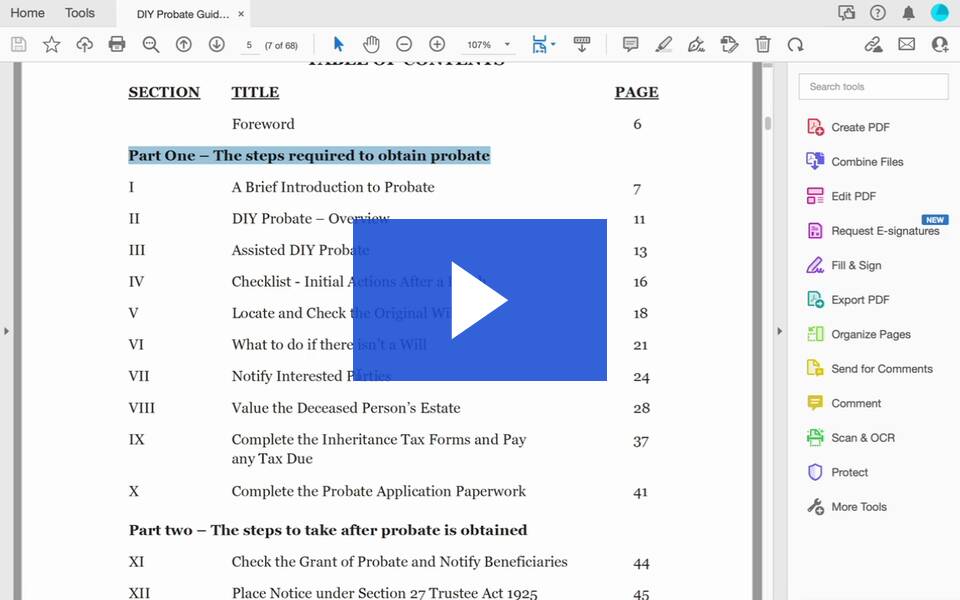Click 'Value the Deceased Person's Estate' entry
960x600 pixels.
(346, 408)
